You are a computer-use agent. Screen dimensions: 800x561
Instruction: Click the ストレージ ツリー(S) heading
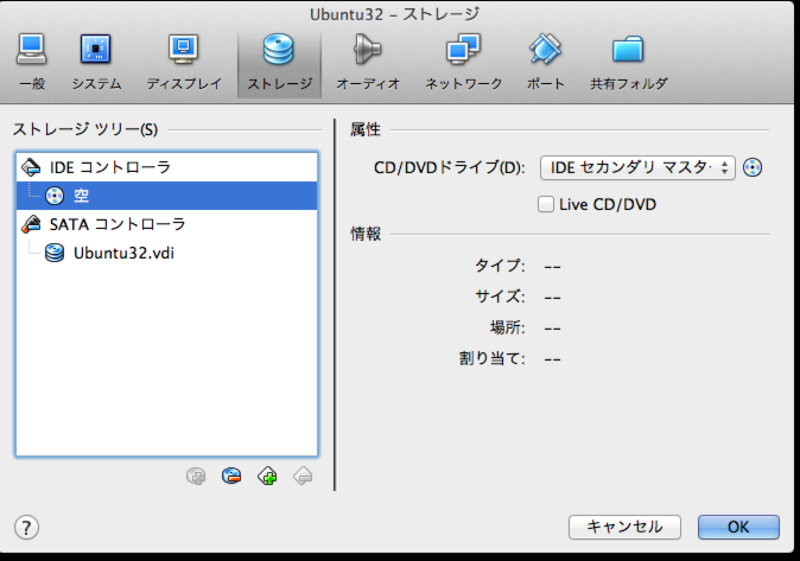[85, 130]
